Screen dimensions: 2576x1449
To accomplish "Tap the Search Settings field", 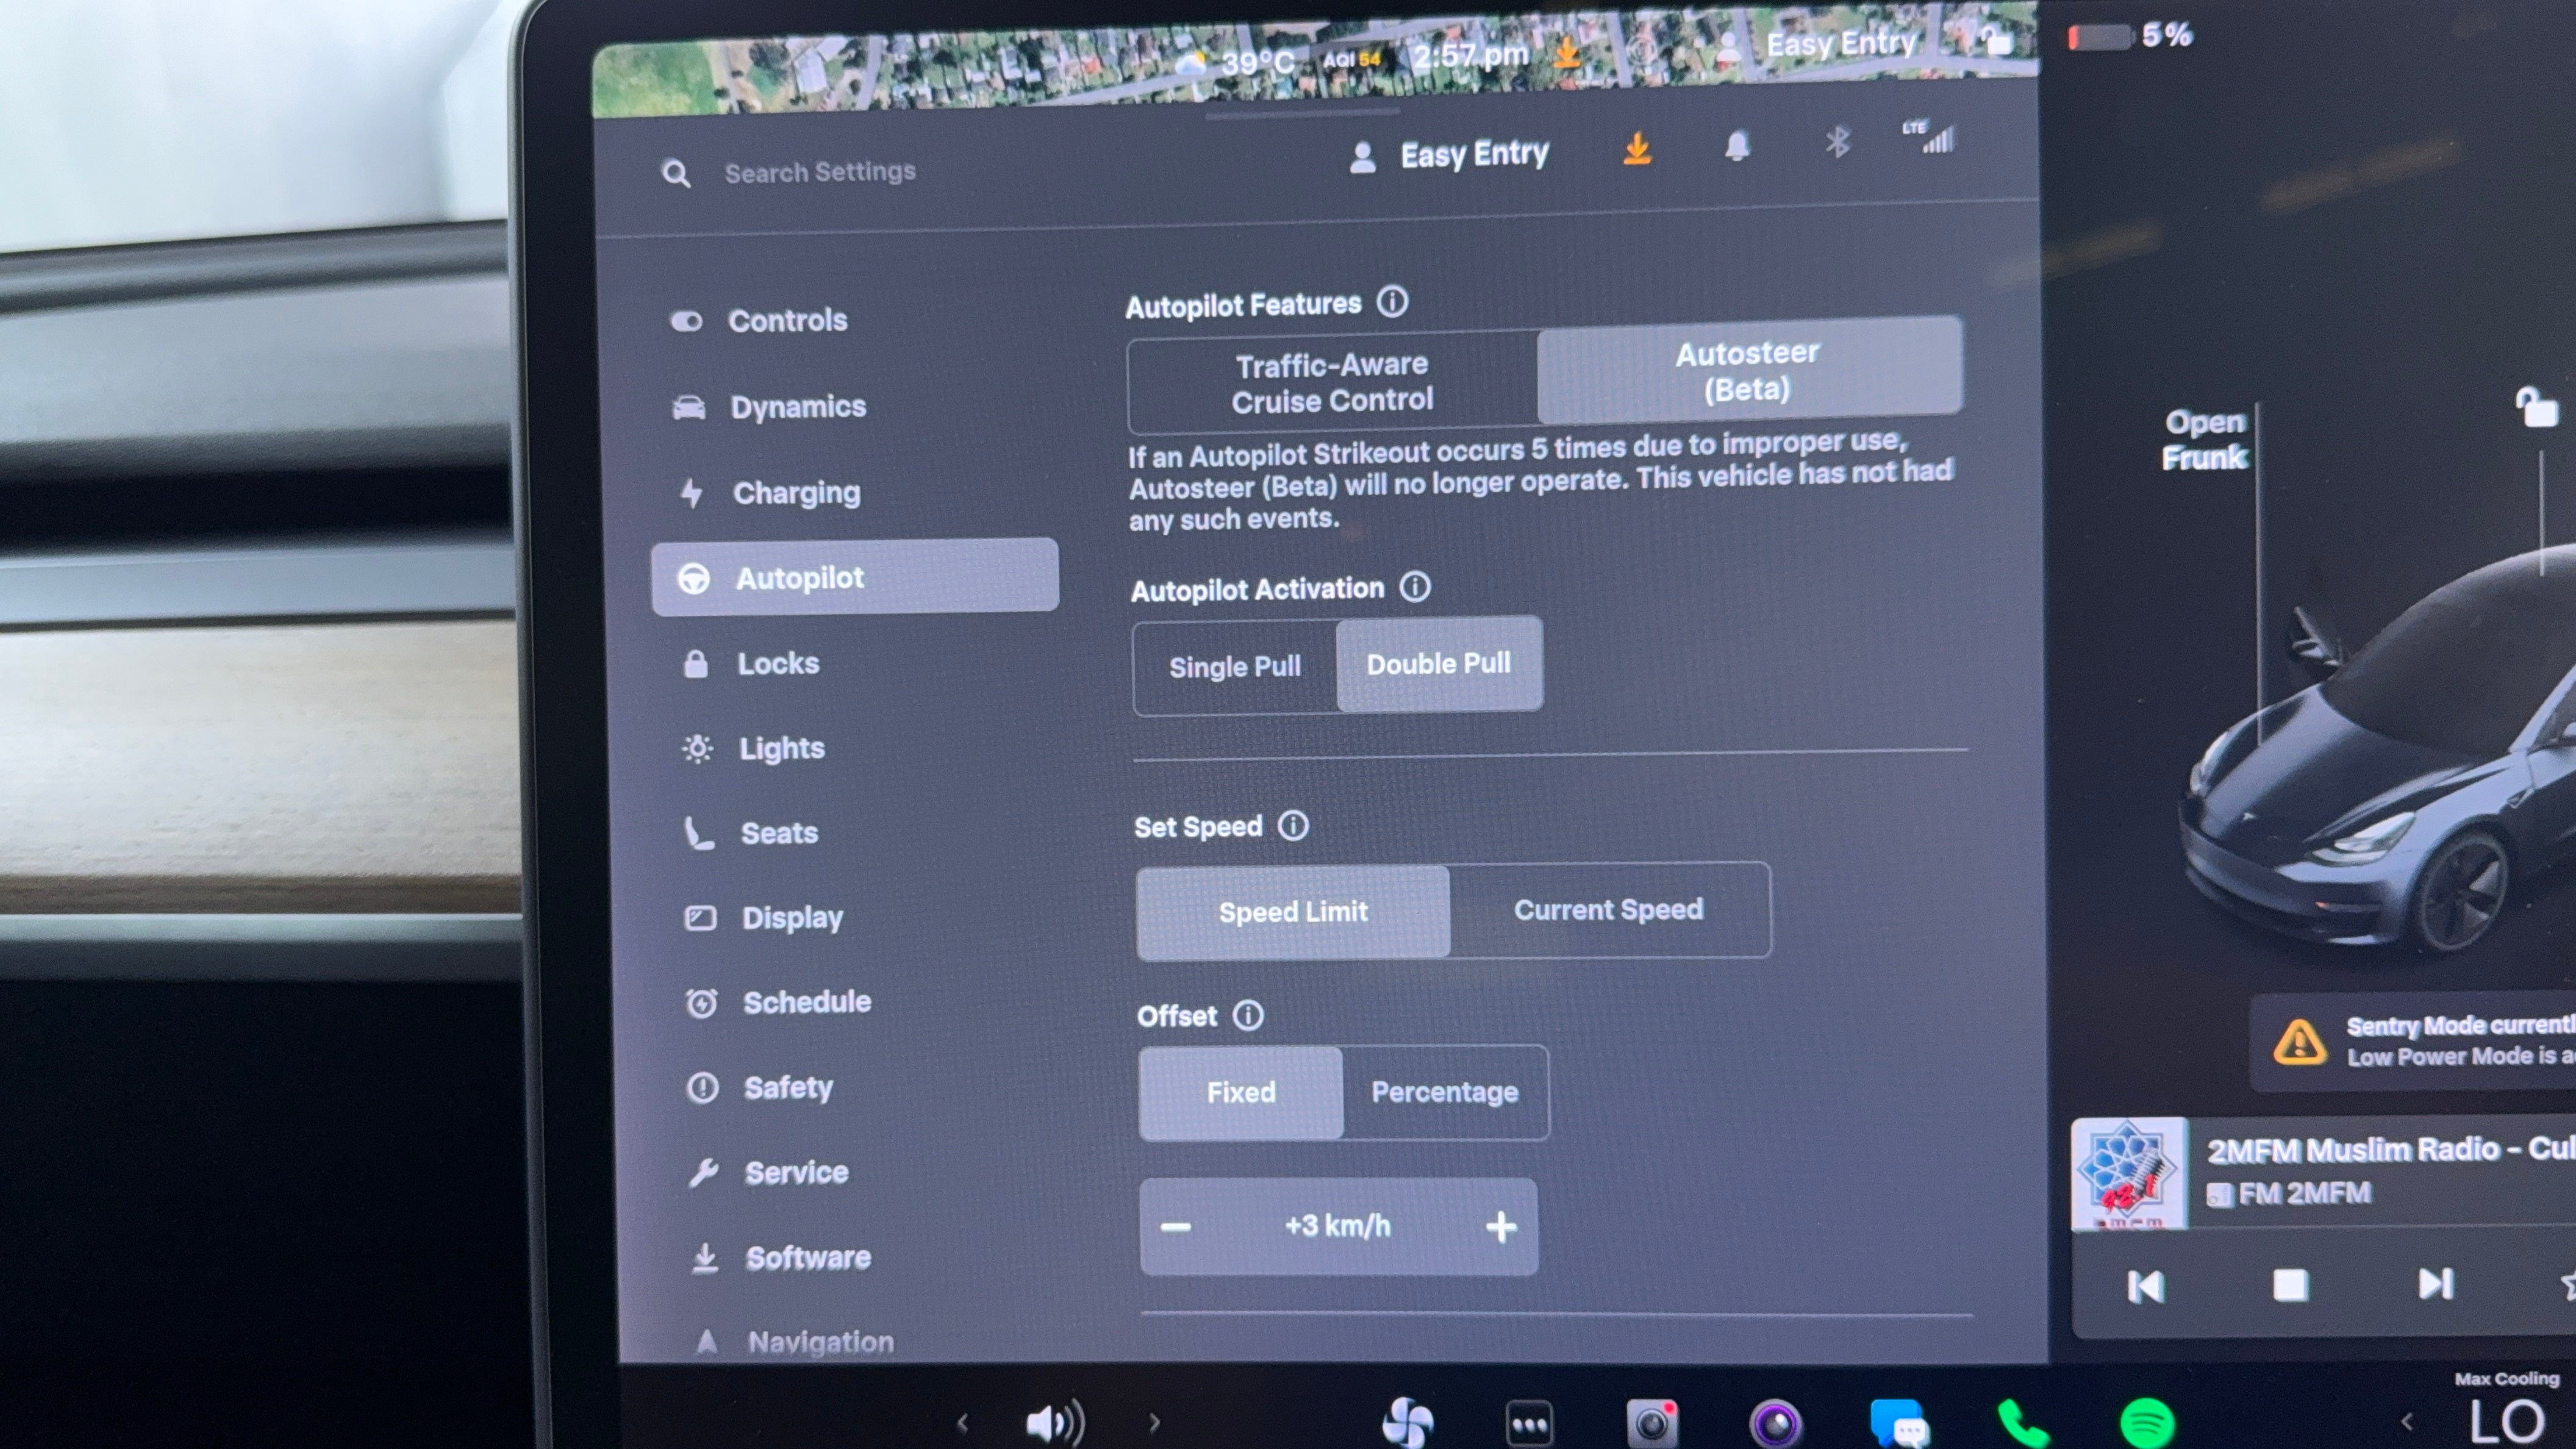I will coord(819,172).
